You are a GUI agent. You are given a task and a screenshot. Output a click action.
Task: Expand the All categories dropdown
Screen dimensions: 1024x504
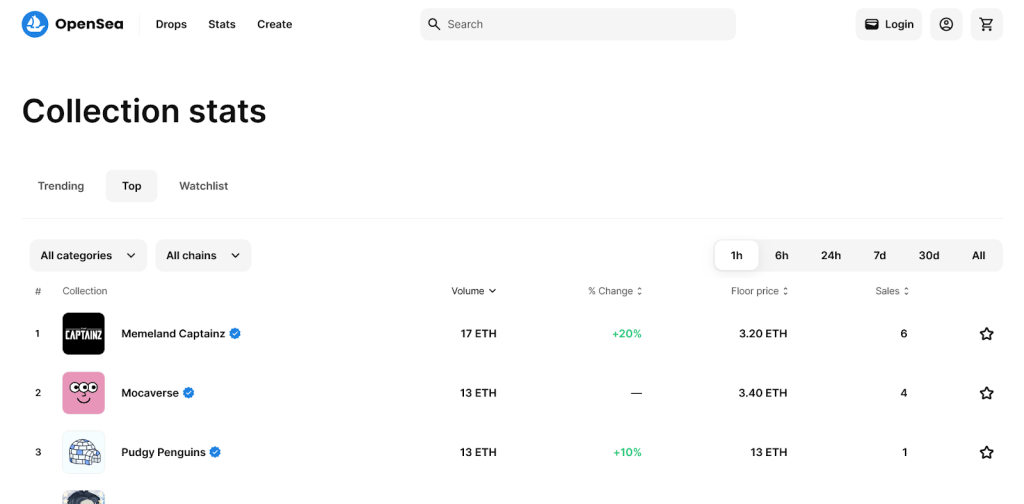[x=88, y=255]
